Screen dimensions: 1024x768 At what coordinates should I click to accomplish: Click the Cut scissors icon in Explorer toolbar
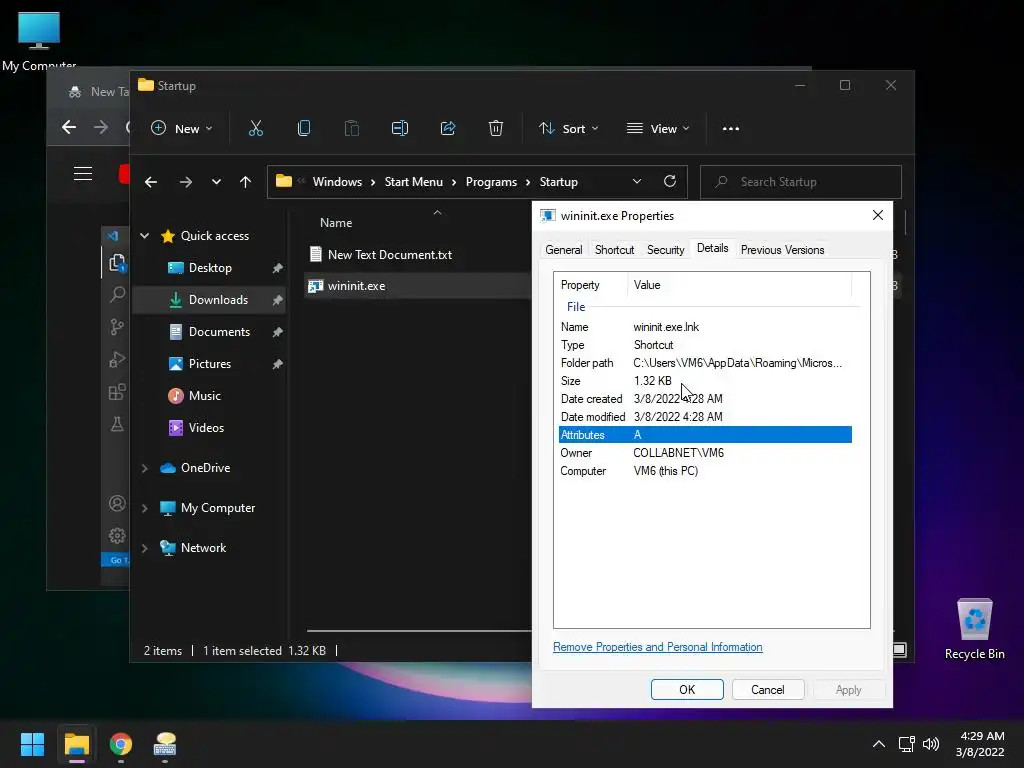pos(255,129)
